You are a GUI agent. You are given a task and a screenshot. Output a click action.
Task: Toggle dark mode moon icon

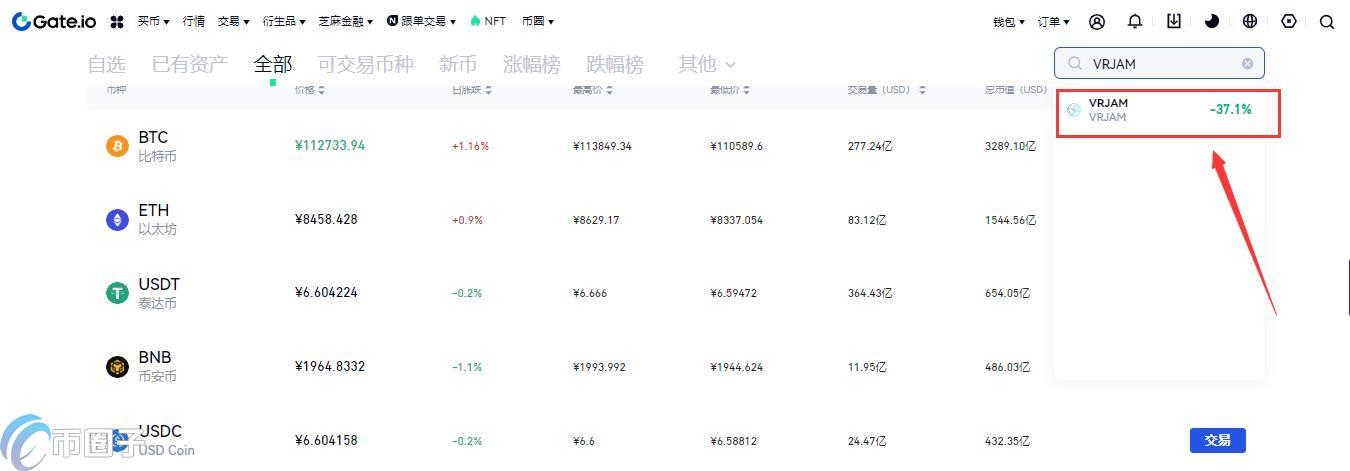pos(1212,21)
